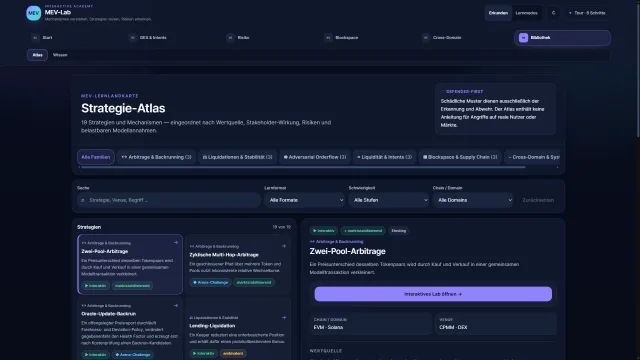Image resolution: width=640 pixels, height=360 pixels.
Task: Click the purple Bibliothek badge icon
Action: 523,38
